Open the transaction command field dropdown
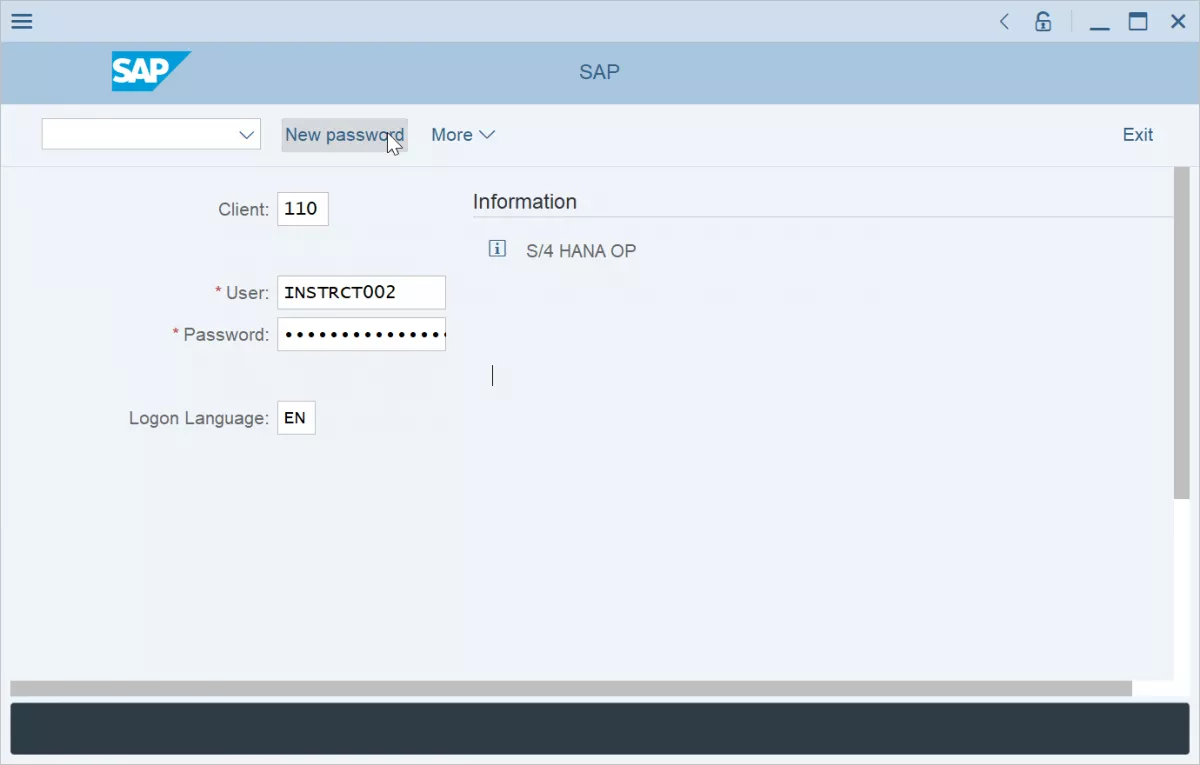Screen dimensions: 1200x765 coord(247,134)
